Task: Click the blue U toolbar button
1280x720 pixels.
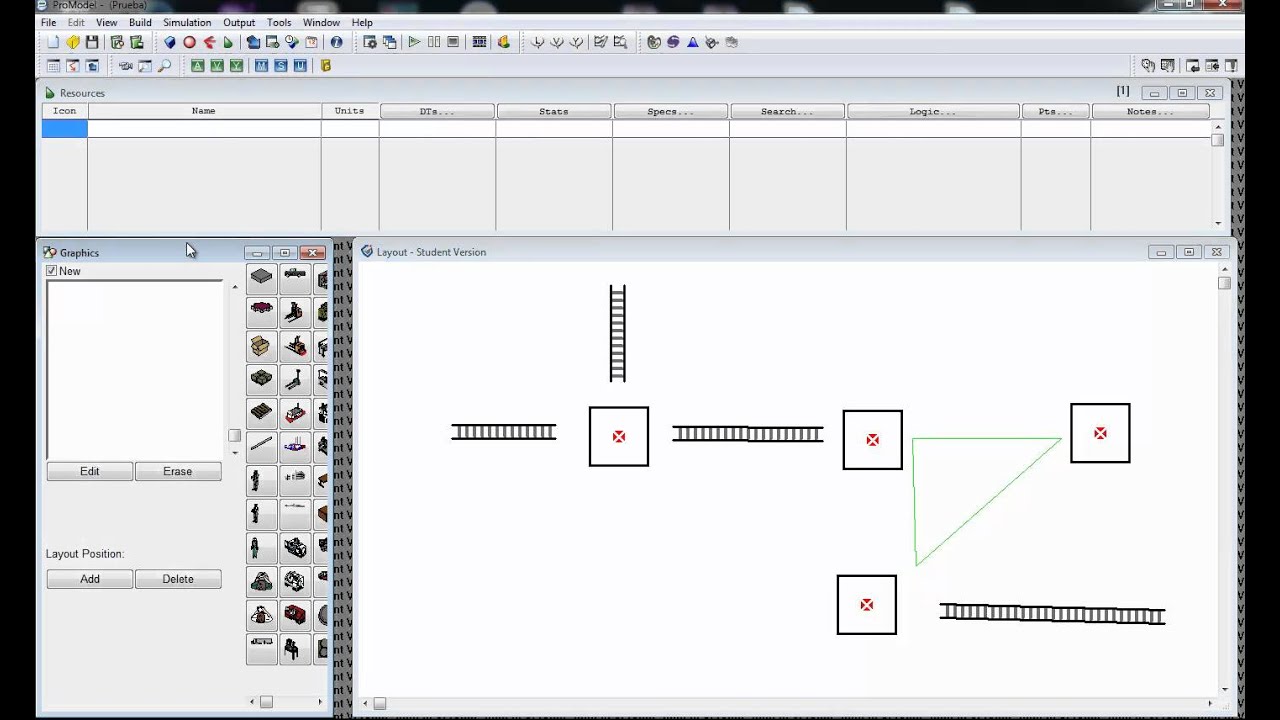Action: (x=300, y=66)
